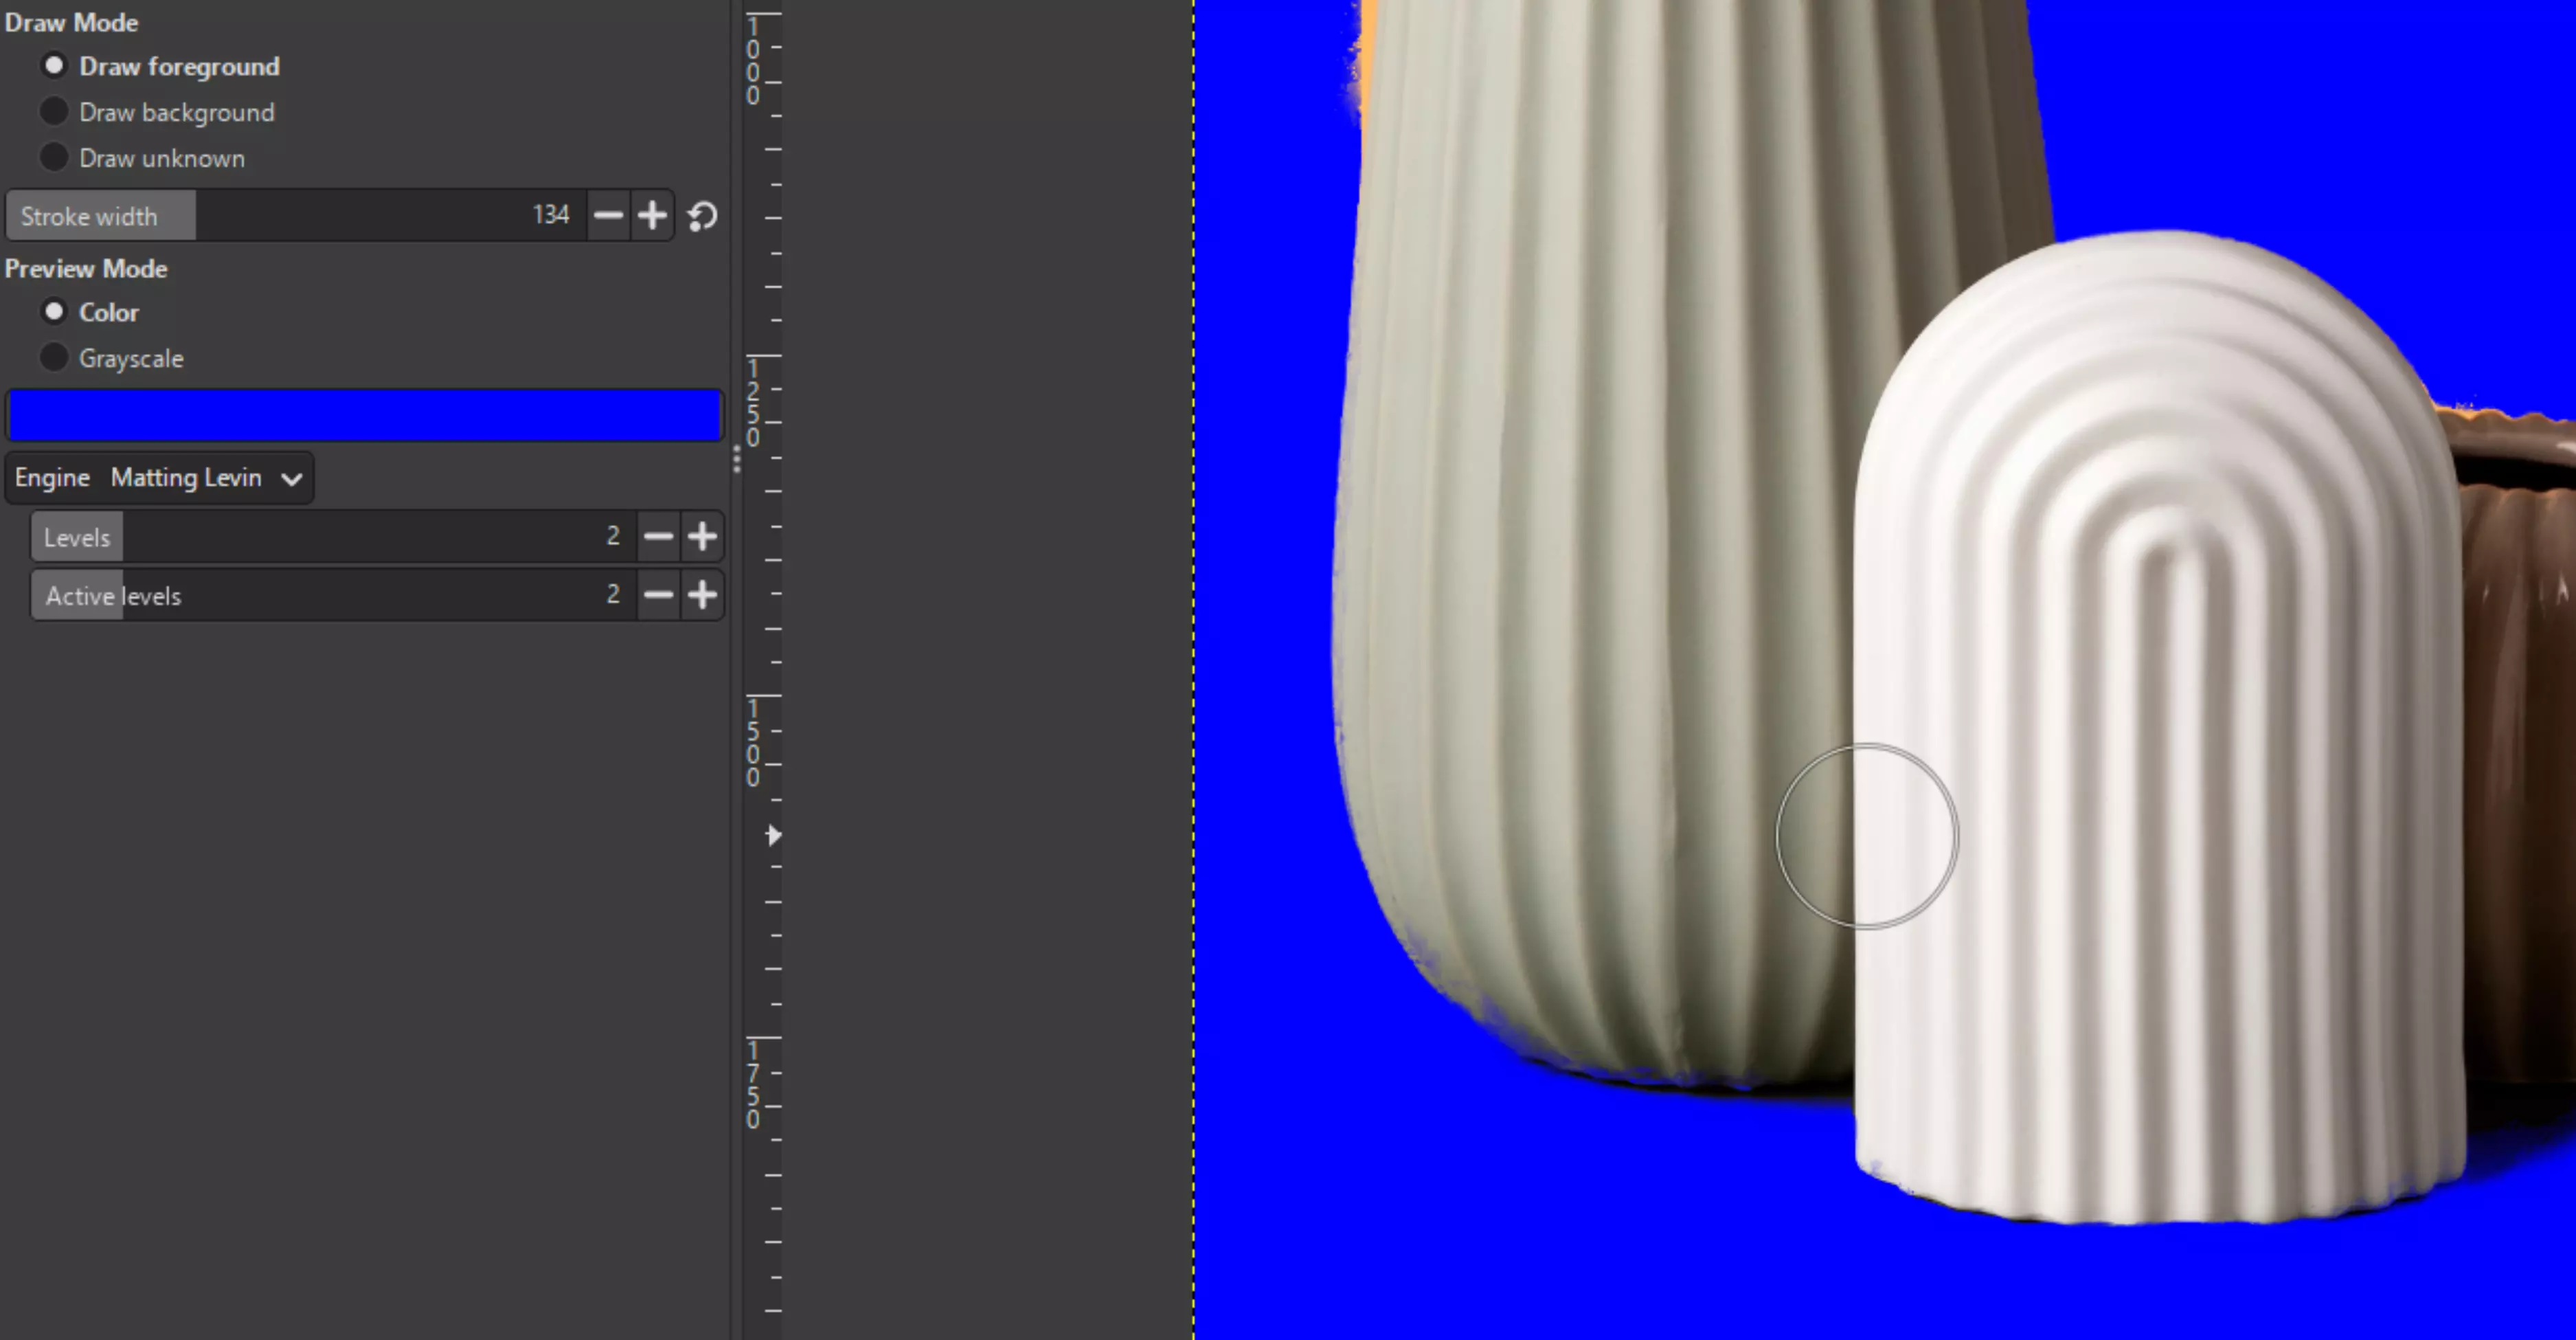The image size is (2576, 1340).
Task: Open the blue preview color swatch
Action: [364, 415]
